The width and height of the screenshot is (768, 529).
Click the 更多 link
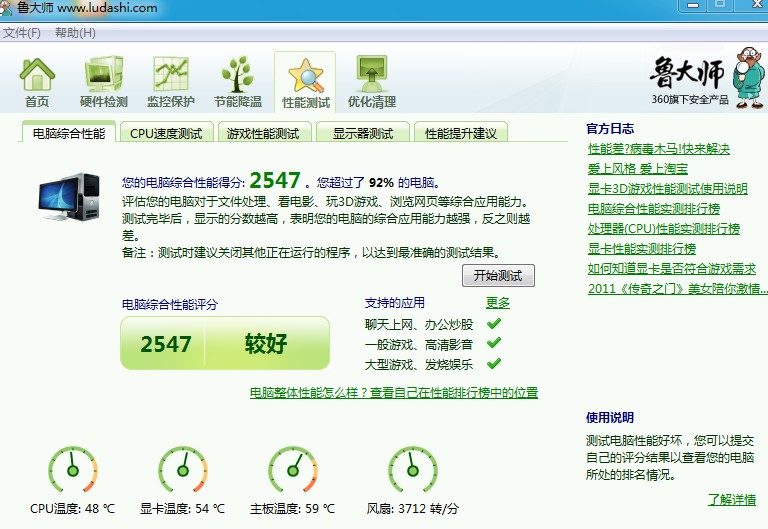(498, 303)
